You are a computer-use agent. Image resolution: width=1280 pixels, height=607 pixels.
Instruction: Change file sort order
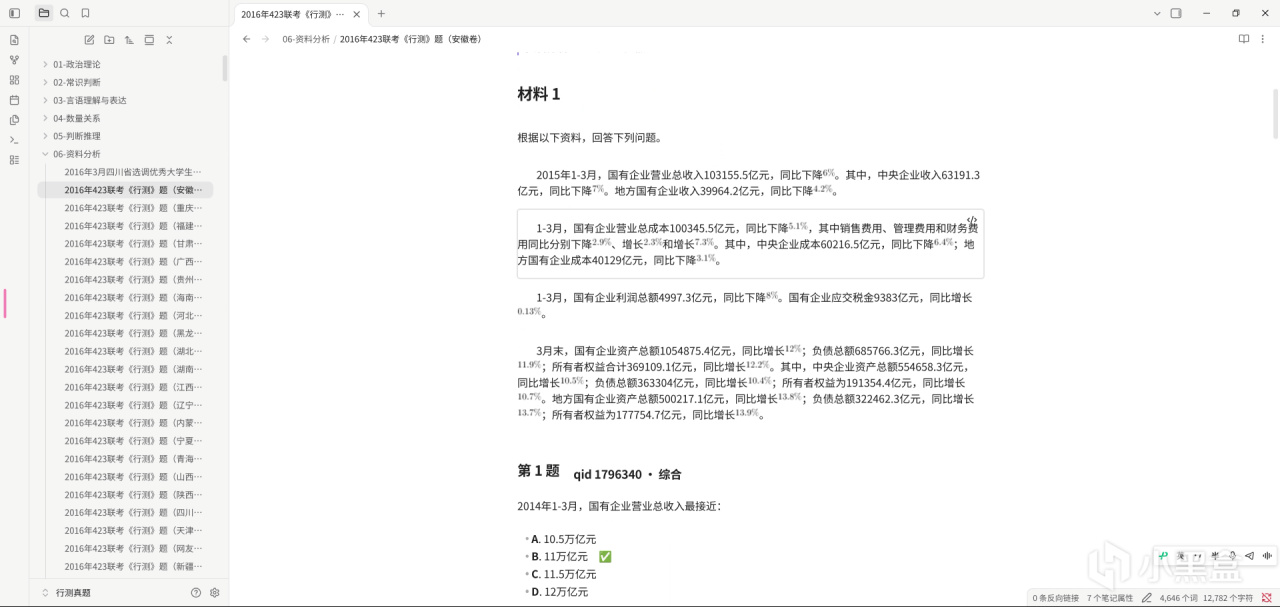click(129, 40)
